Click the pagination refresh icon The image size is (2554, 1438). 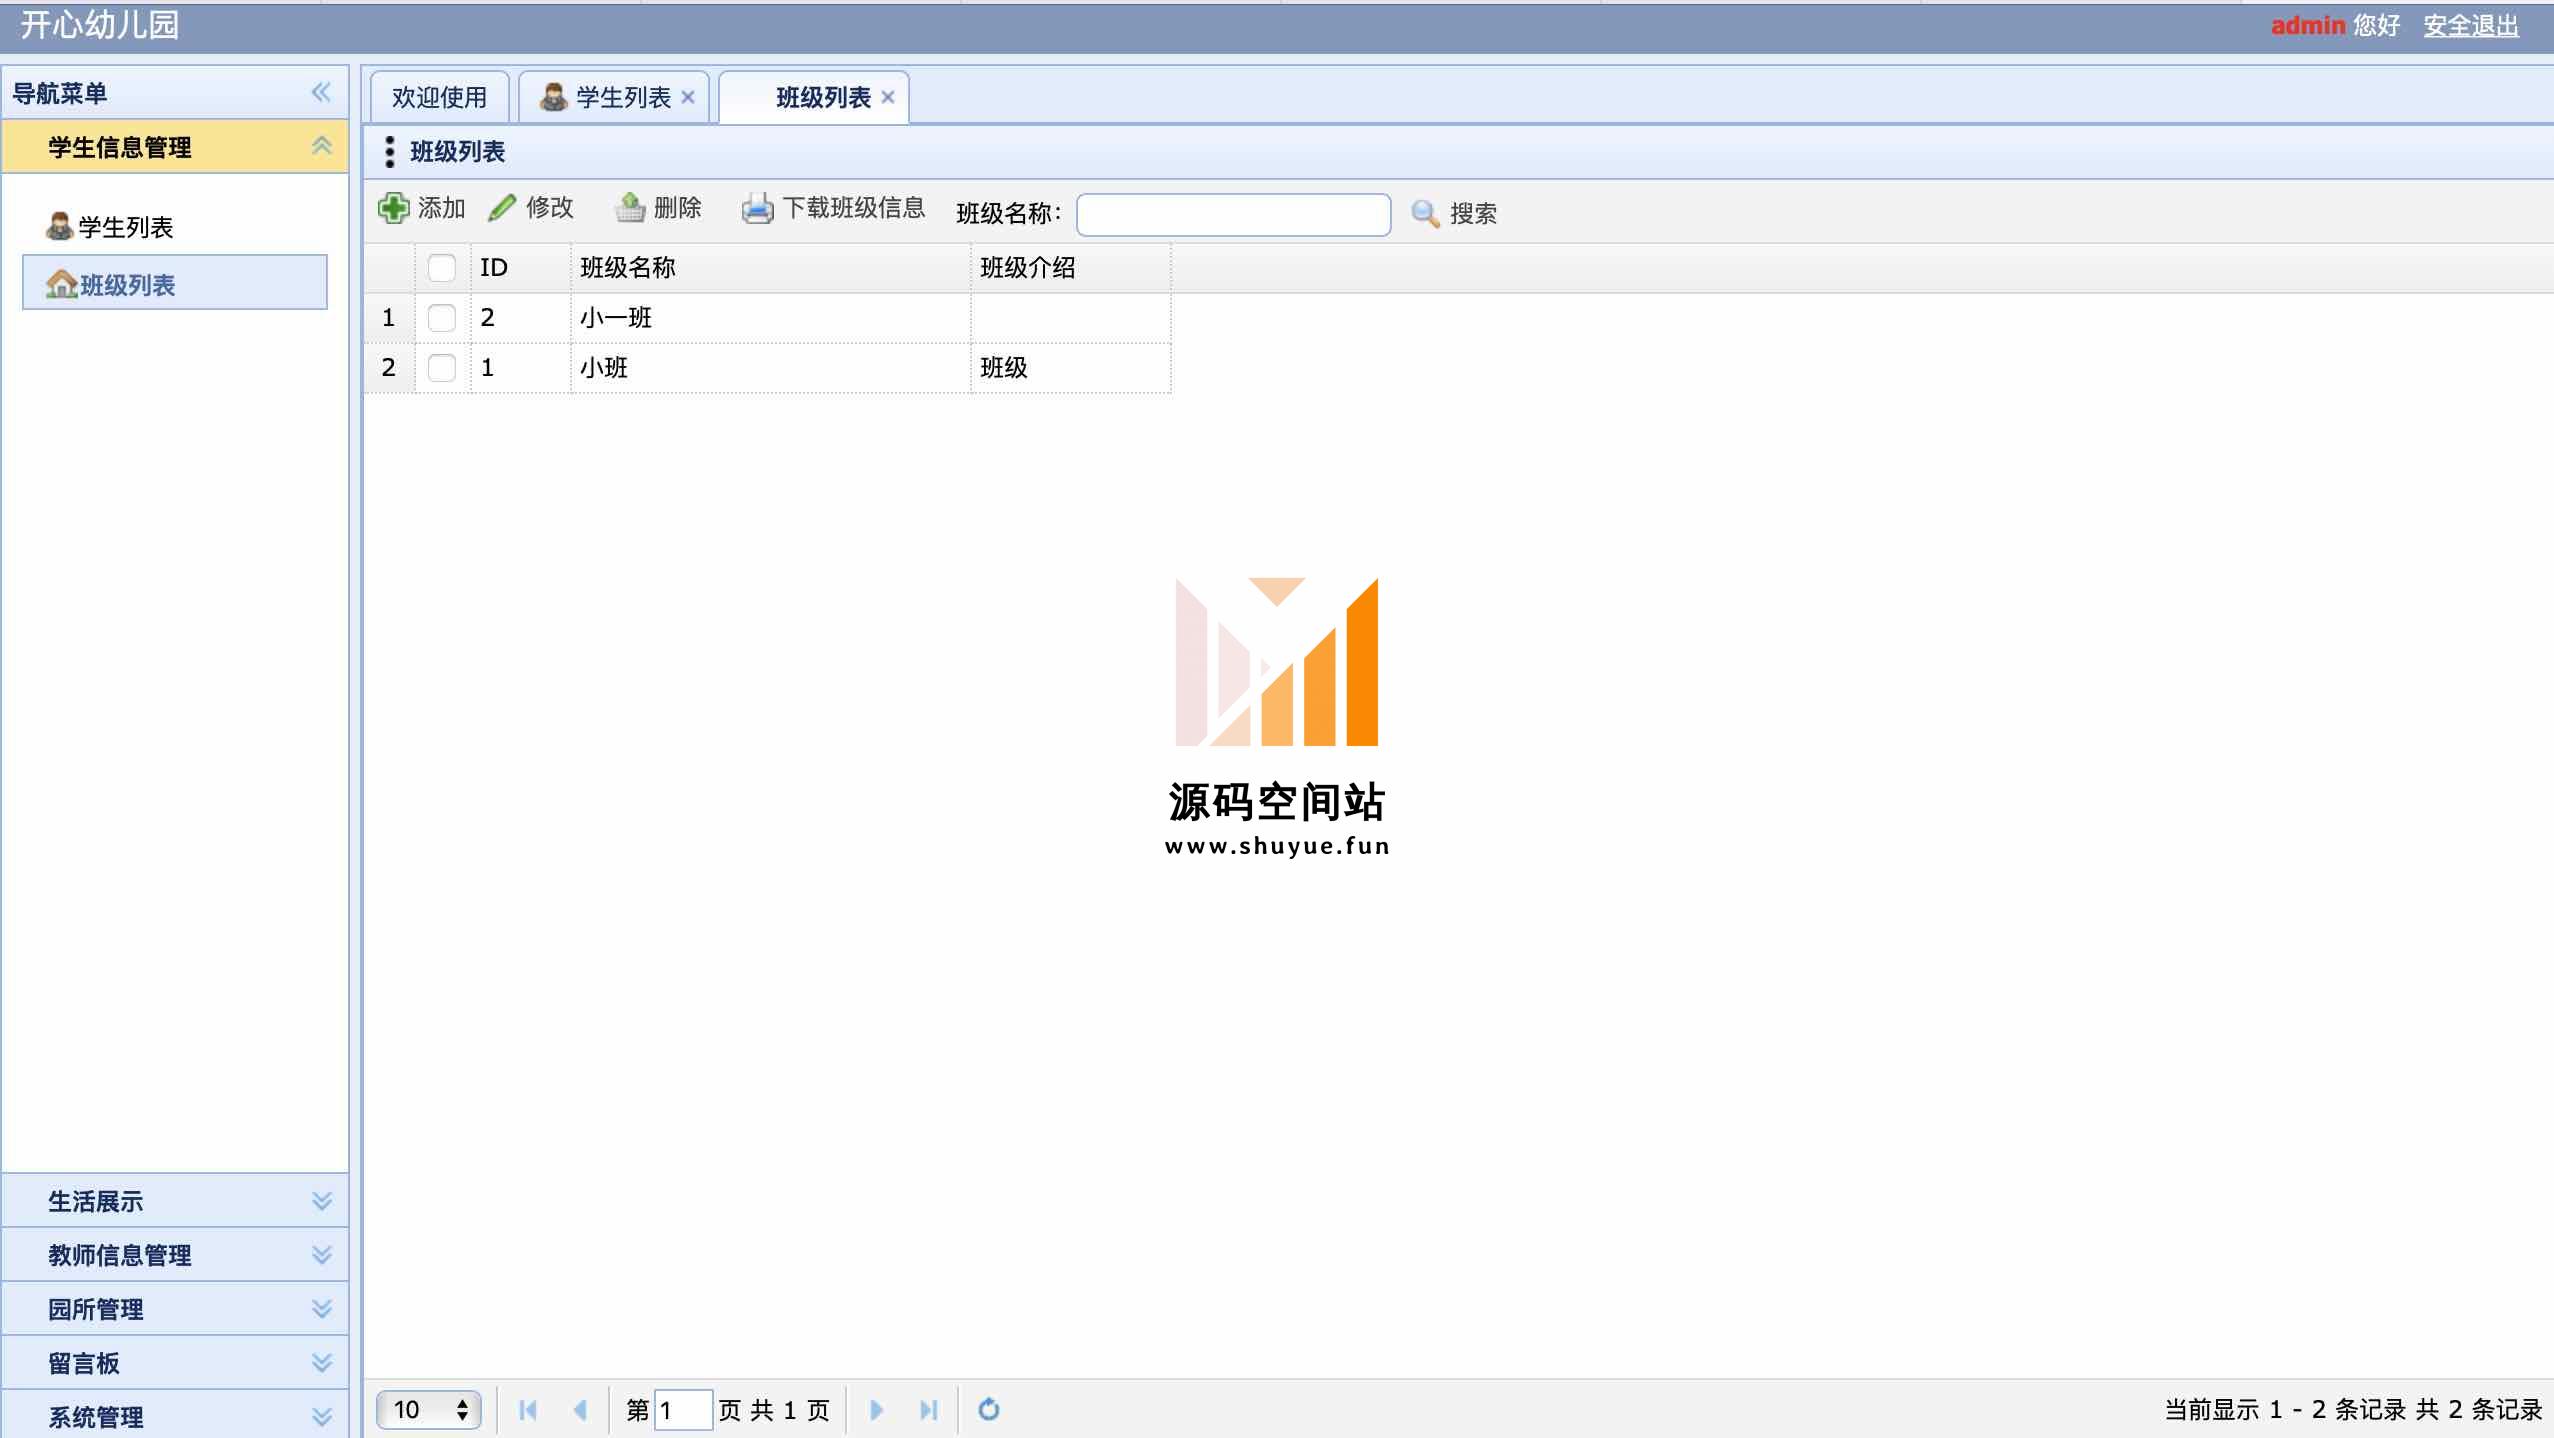tap(988, 1409)
